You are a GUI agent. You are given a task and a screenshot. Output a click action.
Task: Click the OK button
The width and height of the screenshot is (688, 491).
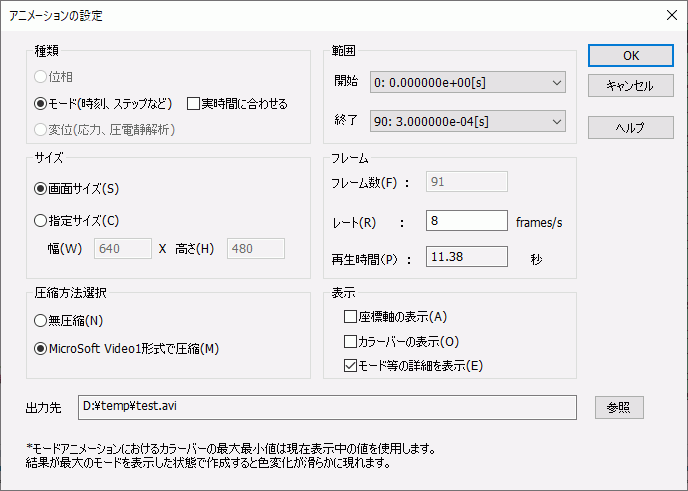[629, 56]
